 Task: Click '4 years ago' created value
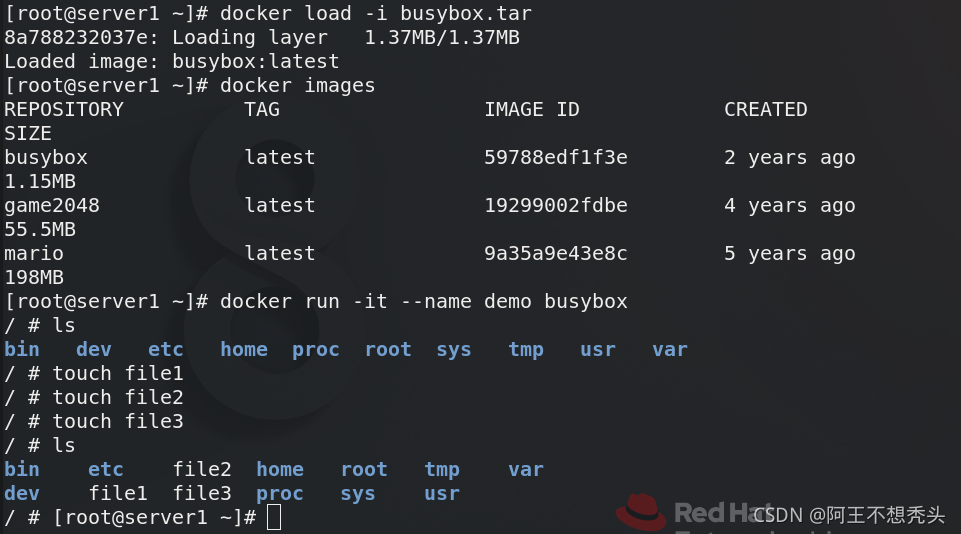pyautogui.click(x=789, y=205)
